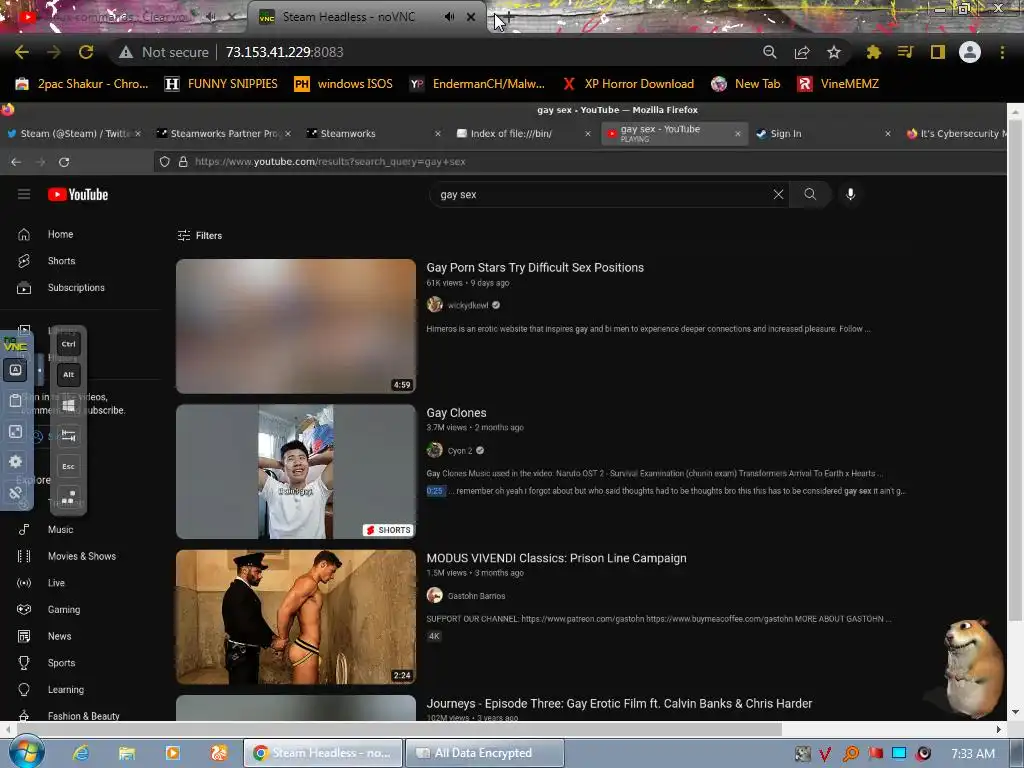Open Chrome profile avatar

[970, 52]
